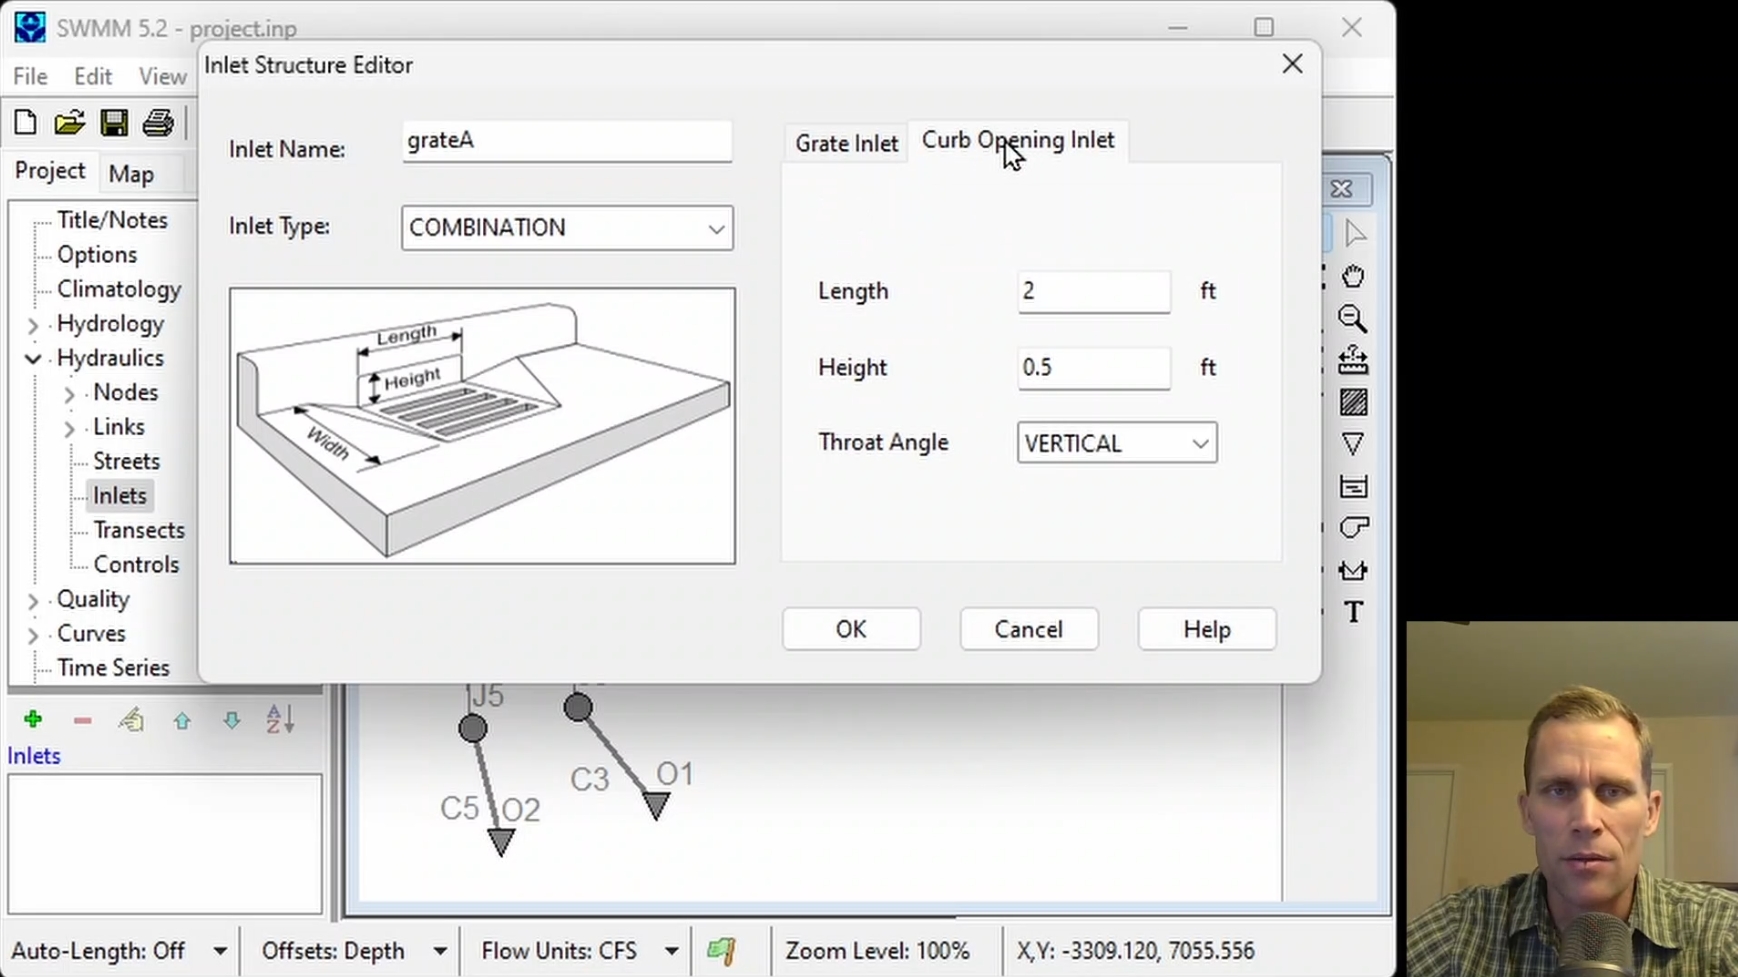Select the Pan hand tool

tap(1353, 276)
